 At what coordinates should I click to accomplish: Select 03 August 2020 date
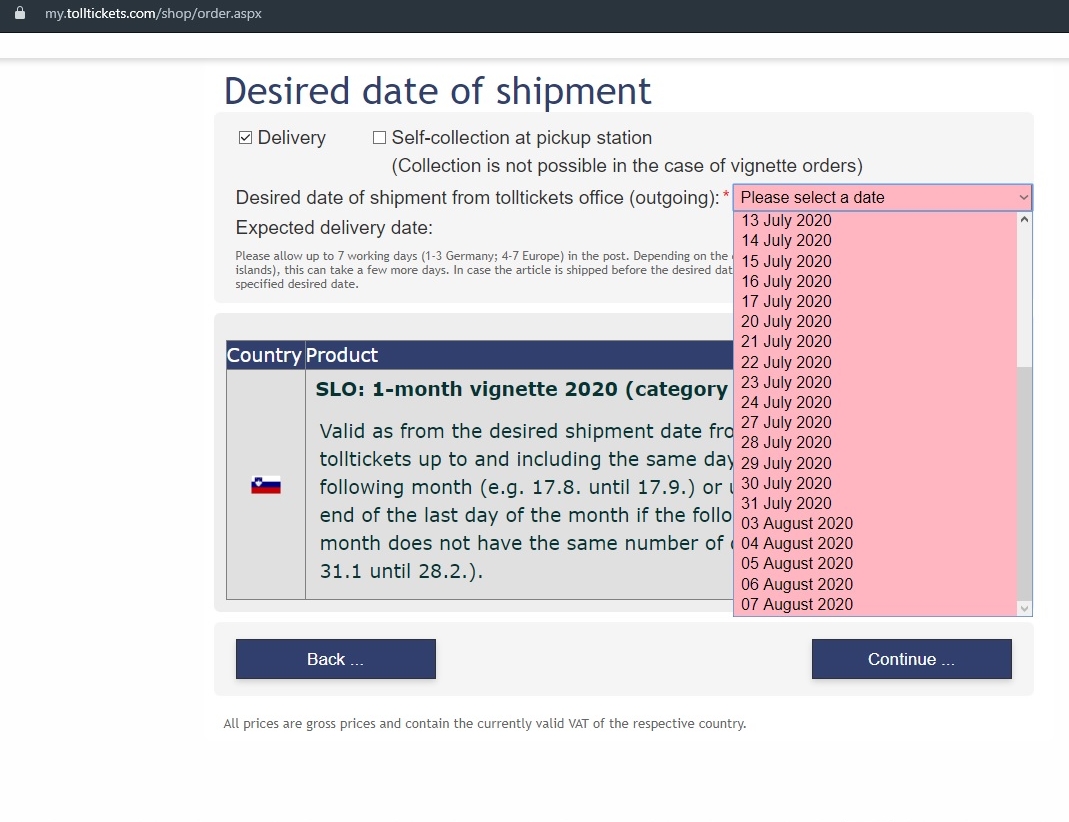[797, 523]
